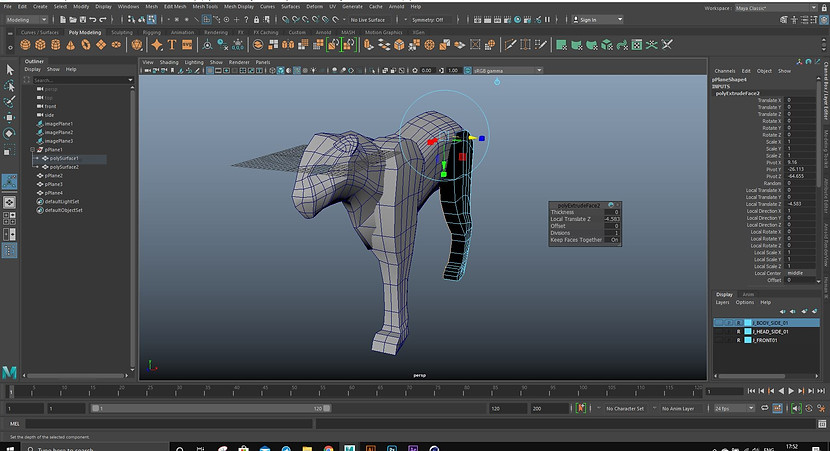Click the Render current frame clapper icon

pos(488,20)
